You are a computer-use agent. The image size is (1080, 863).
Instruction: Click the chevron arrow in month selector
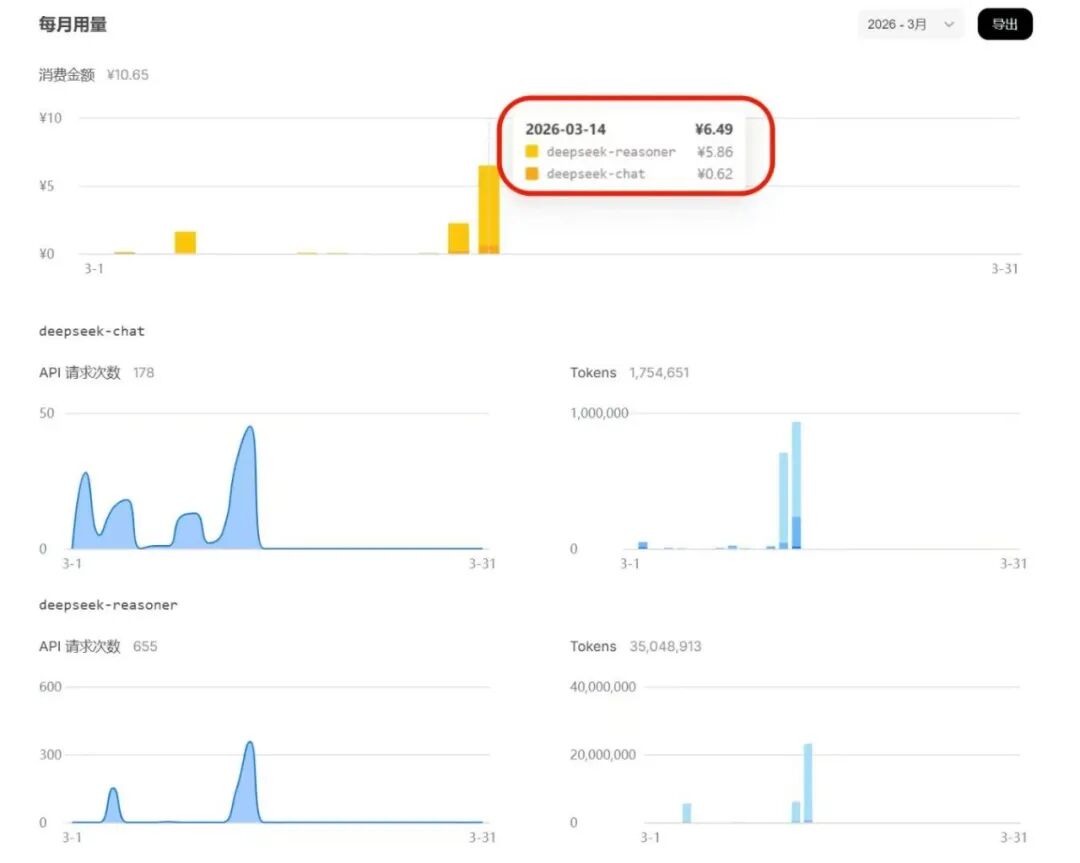pyautogui.click(x=948, y=25)
